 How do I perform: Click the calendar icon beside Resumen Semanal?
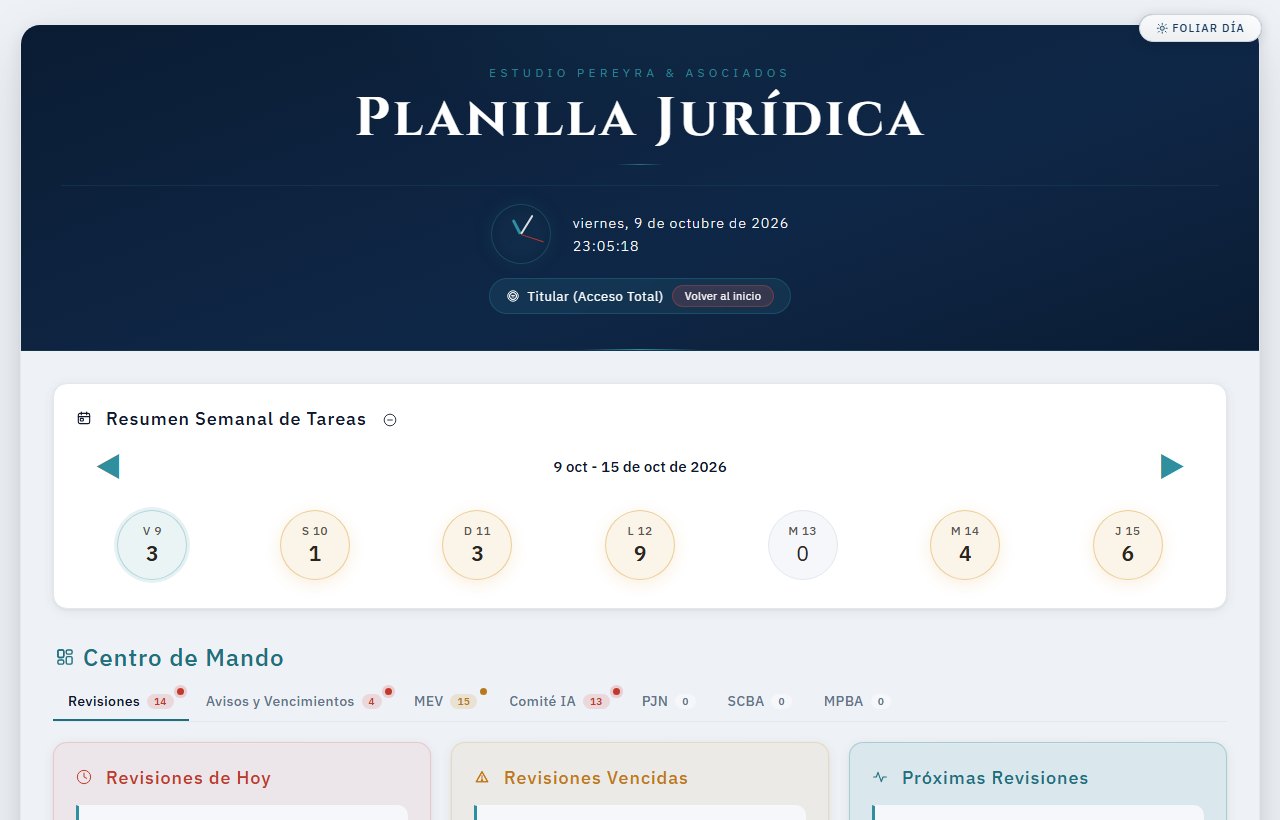[84, 418]
